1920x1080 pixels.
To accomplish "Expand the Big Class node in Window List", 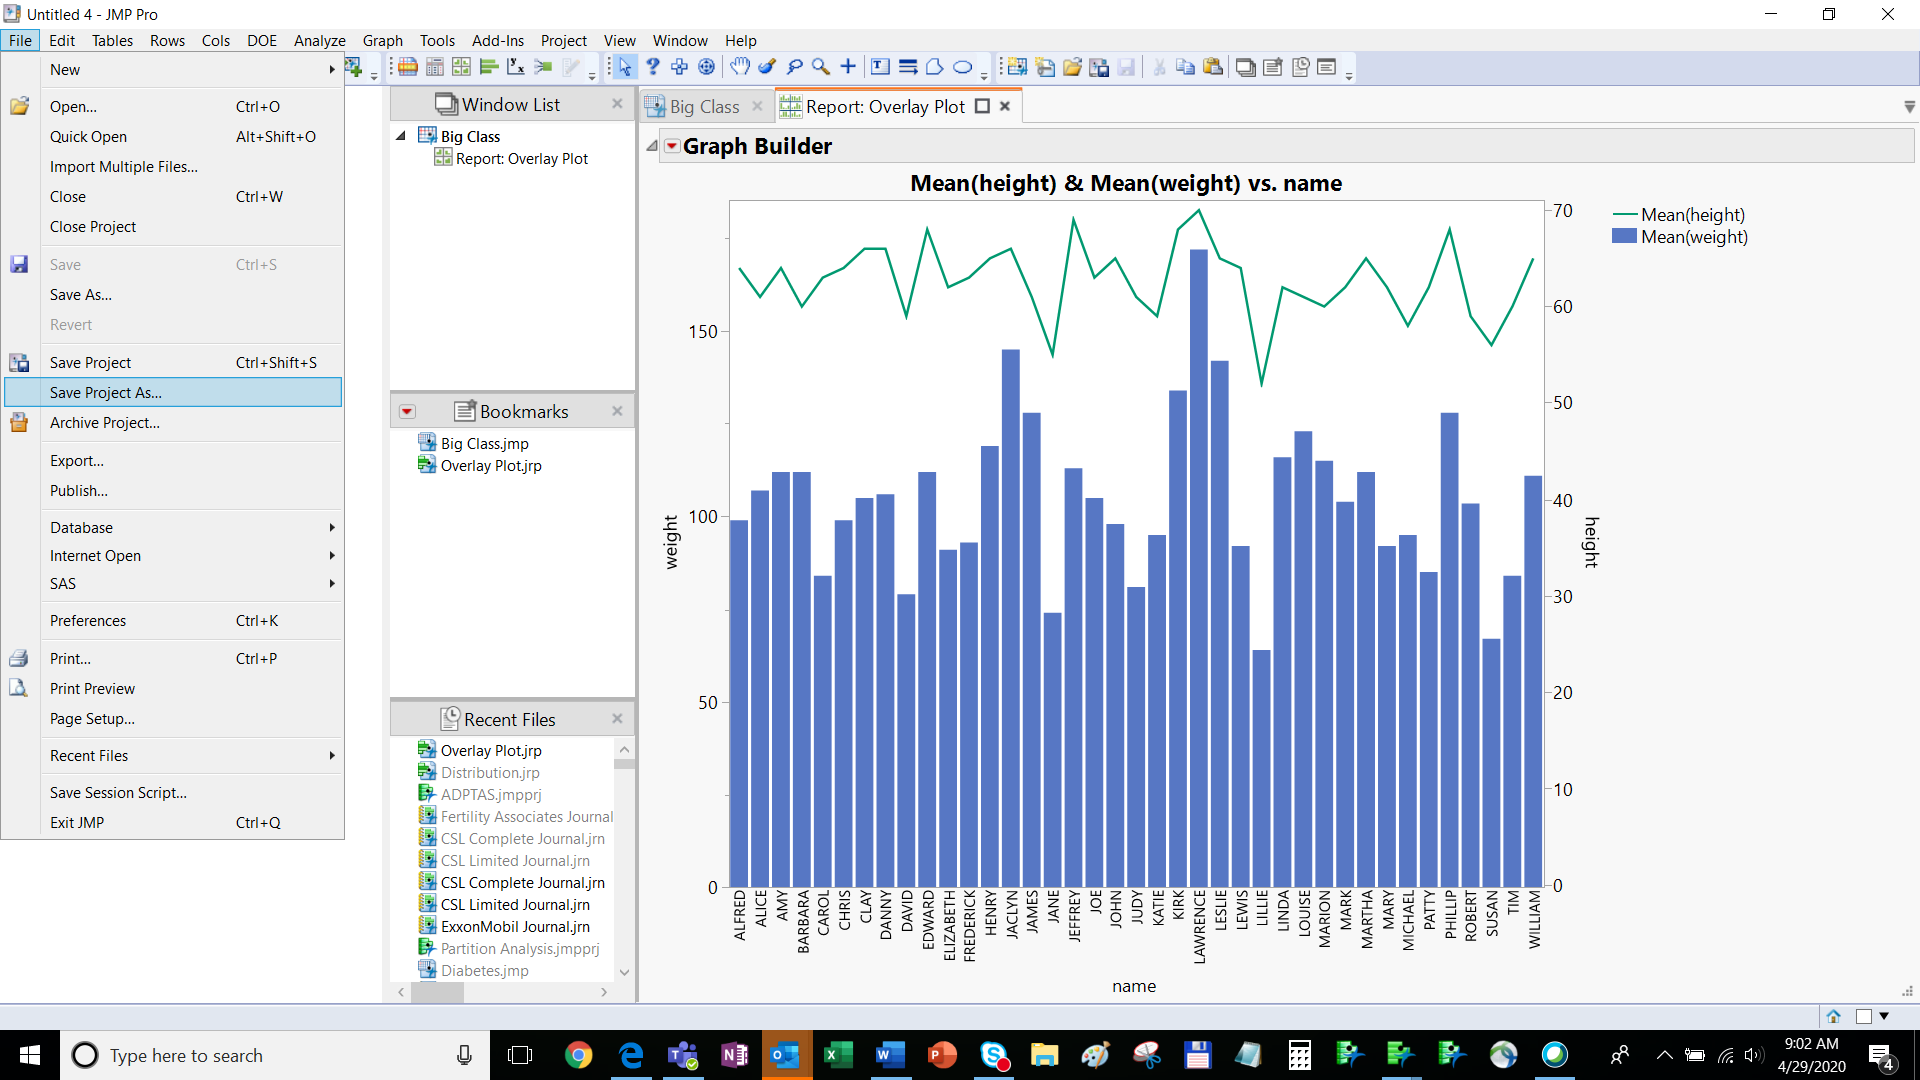I will click(x=400, y=136).
